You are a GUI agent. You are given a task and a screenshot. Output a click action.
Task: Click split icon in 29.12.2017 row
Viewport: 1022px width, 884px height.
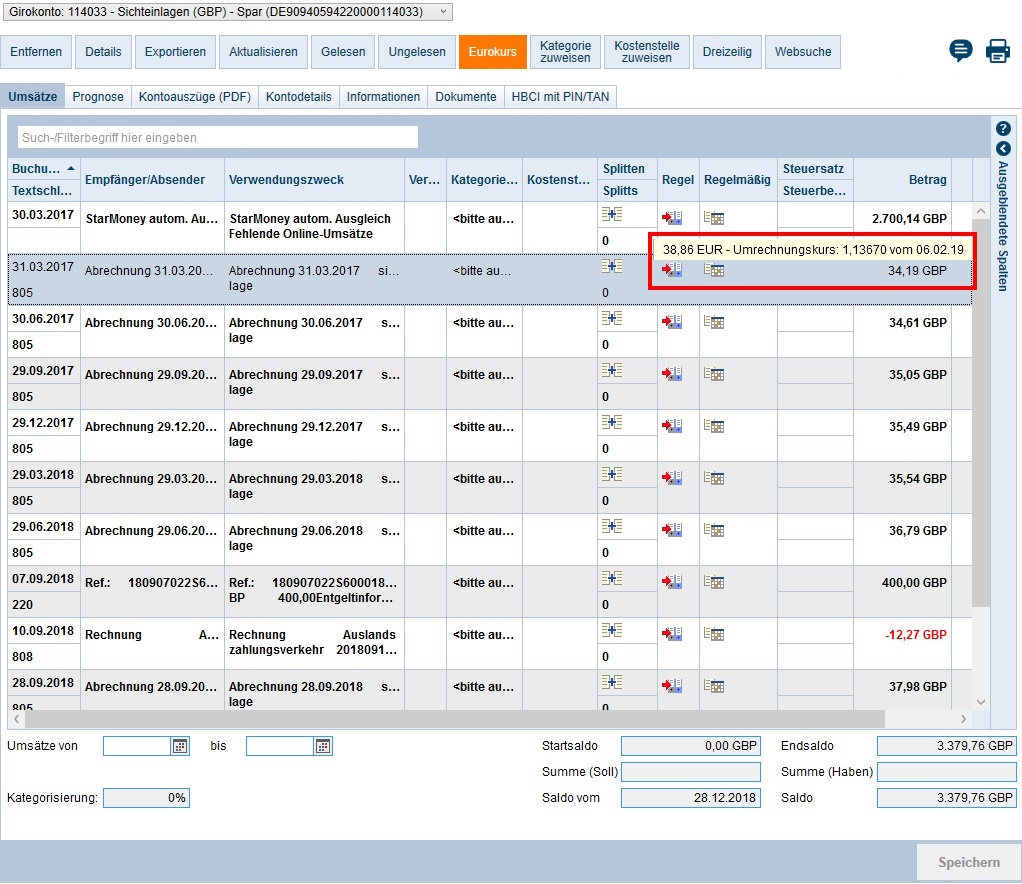[x=611, y=422]
